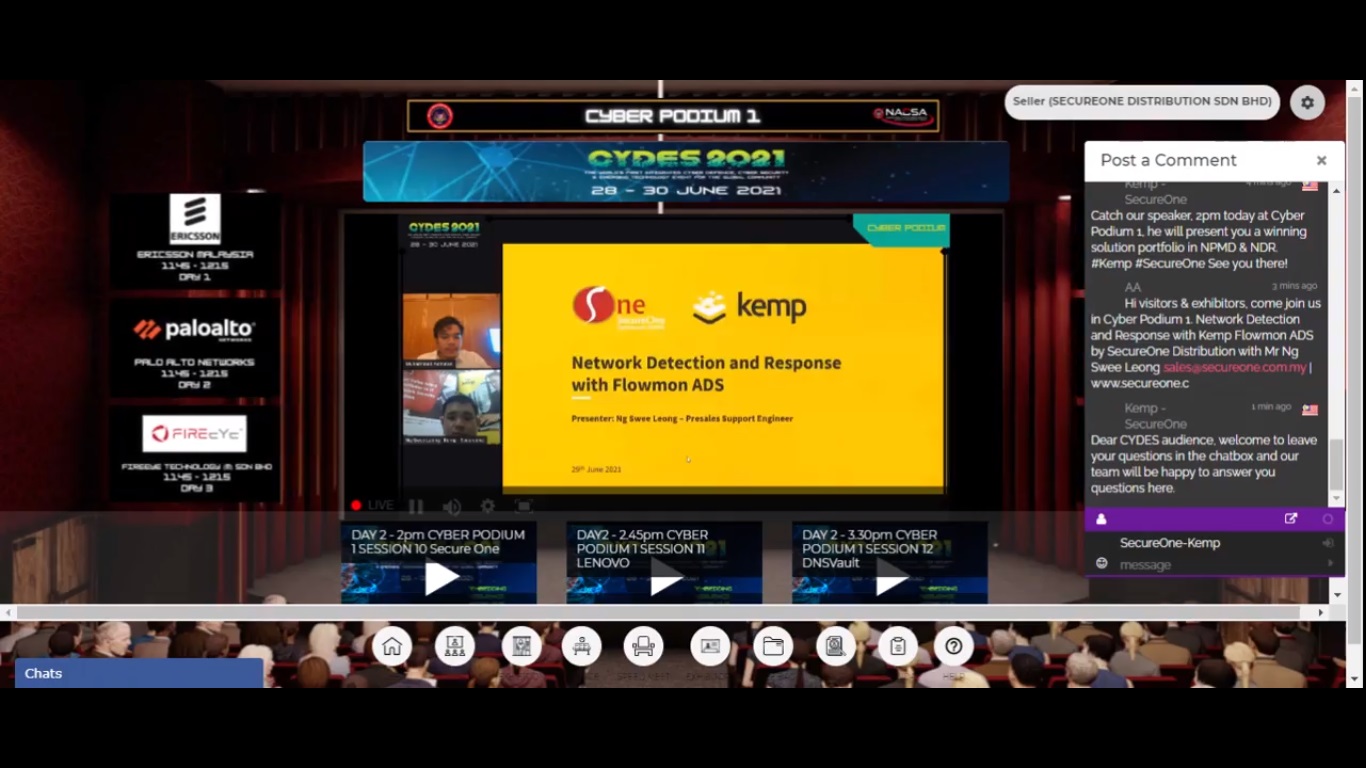The width and height of the screenshot is (1366, 768).
Task: Click the Ericsson Malaysia sponsor logo
Action: pos(195,219)
